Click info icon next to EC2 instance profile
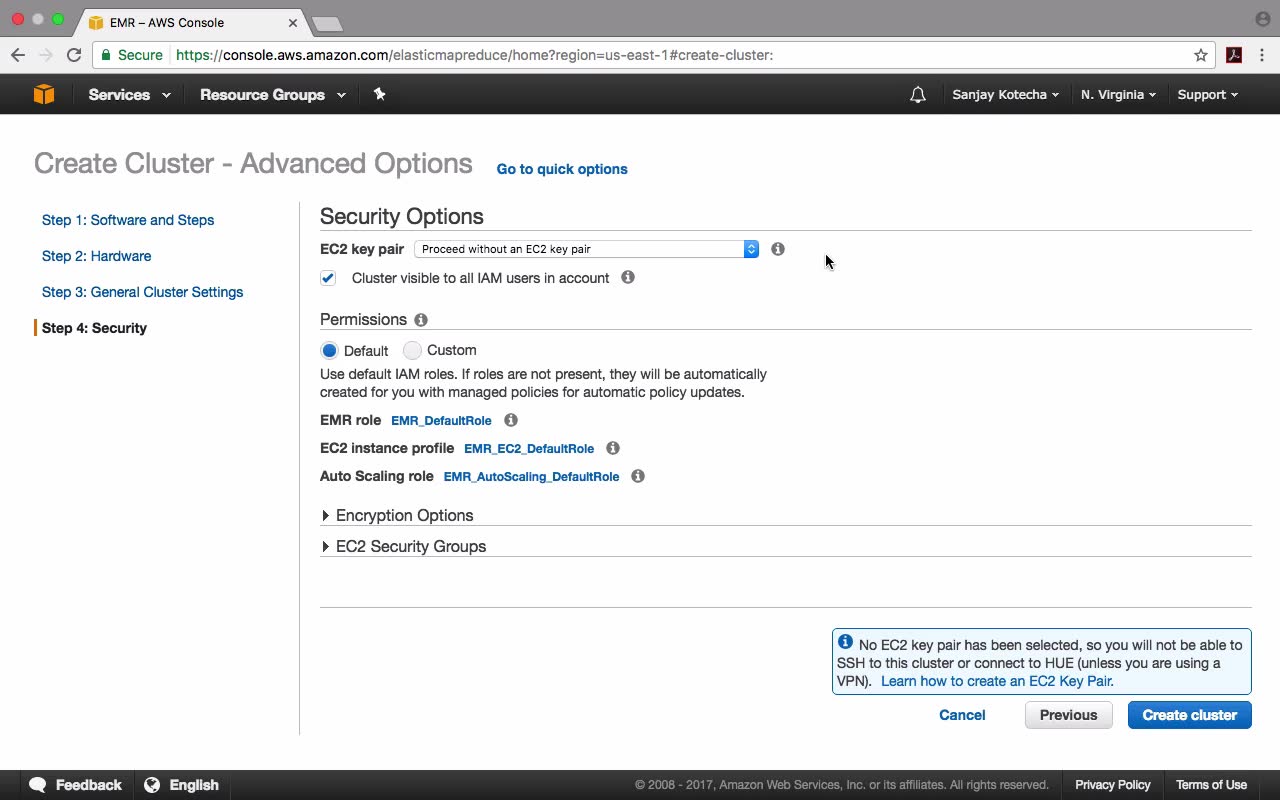 click(x=613, y=448)
